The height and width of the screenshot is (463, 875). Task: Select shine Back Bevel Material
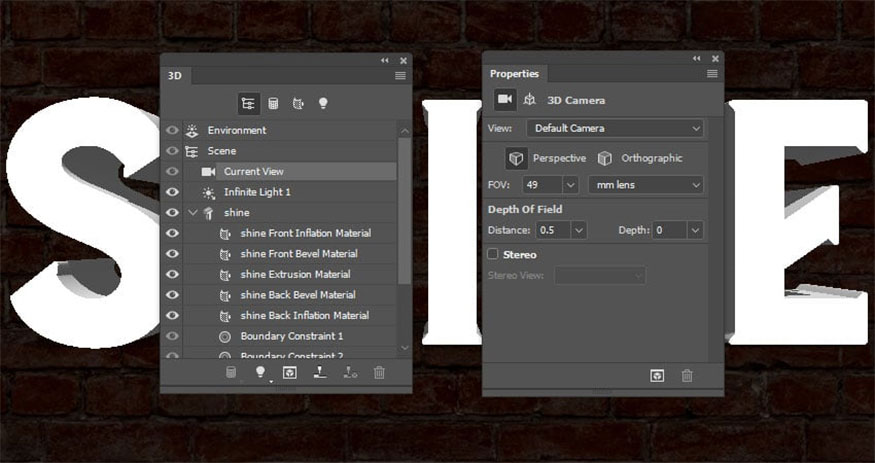pyautogui.click(x=290, y=295)
